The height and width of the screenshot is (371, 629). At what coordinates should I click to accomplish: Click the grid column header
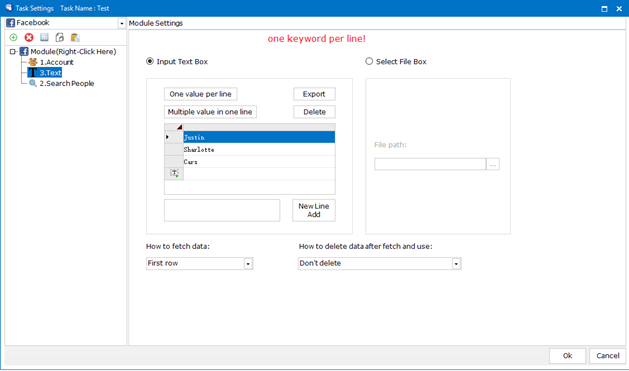tap(259, 127)
